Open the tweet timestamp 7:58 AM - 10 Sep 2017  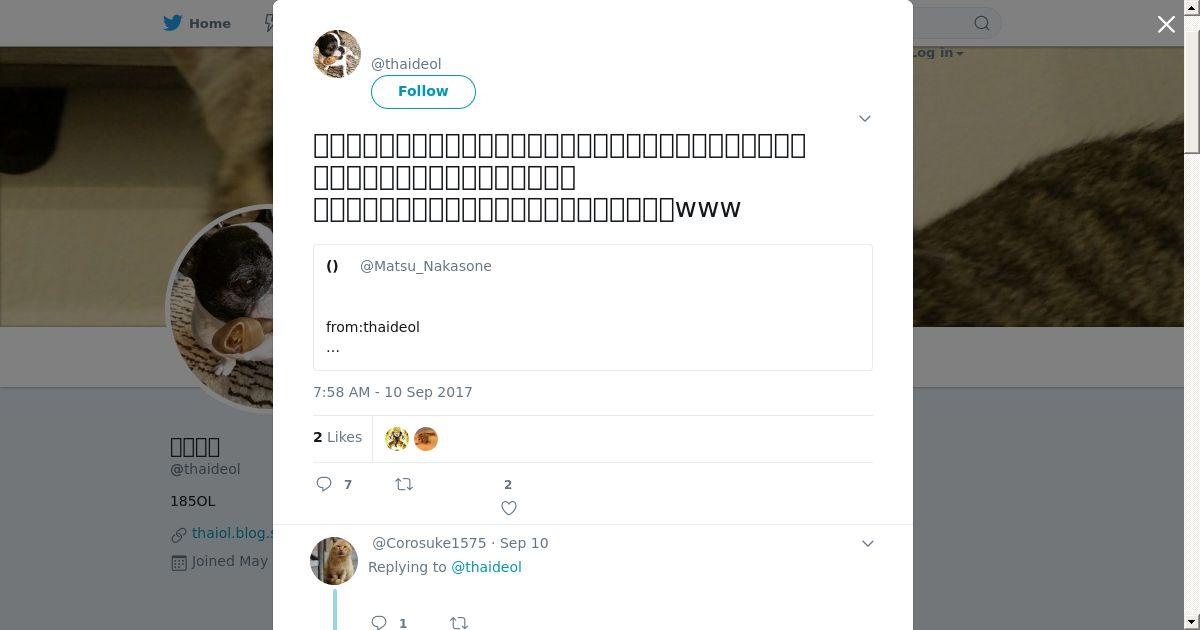pyautogui.click(x=393, y=392)
